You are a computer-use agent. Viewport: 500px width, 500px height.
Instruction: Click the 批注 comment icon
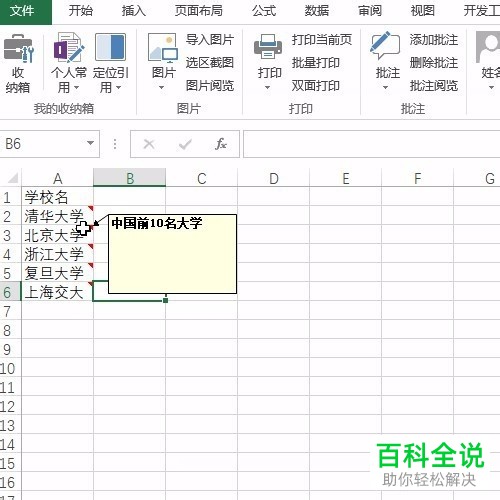coord(385,45)
